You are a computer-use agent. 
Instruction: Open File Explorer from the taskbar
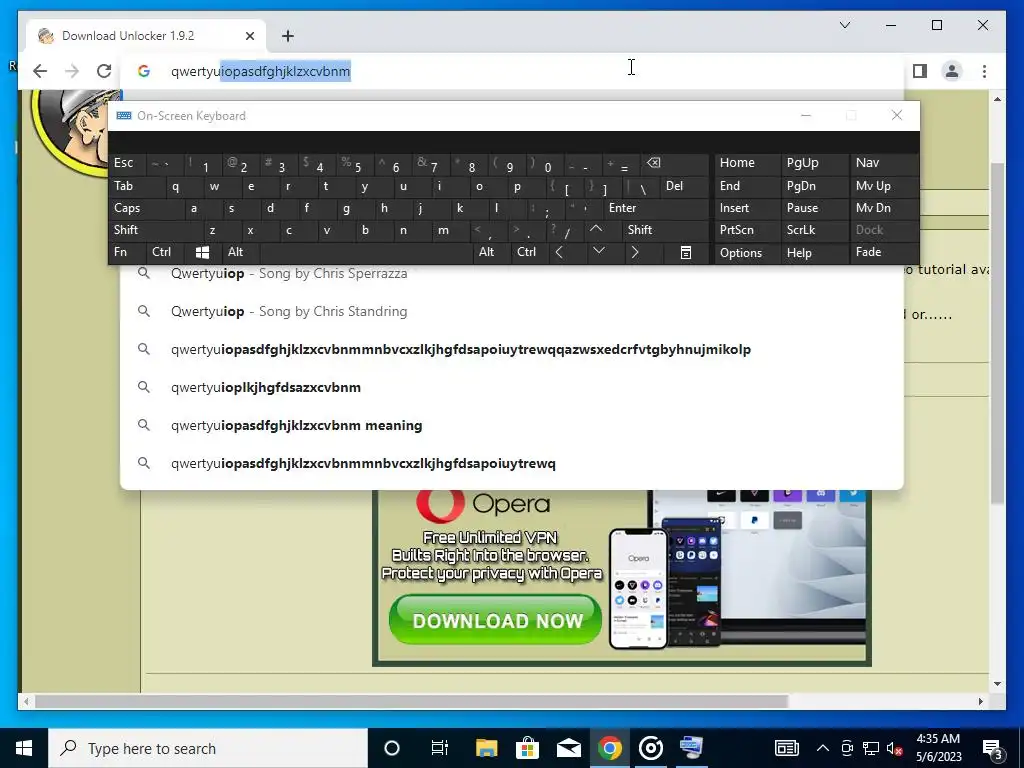487,748
